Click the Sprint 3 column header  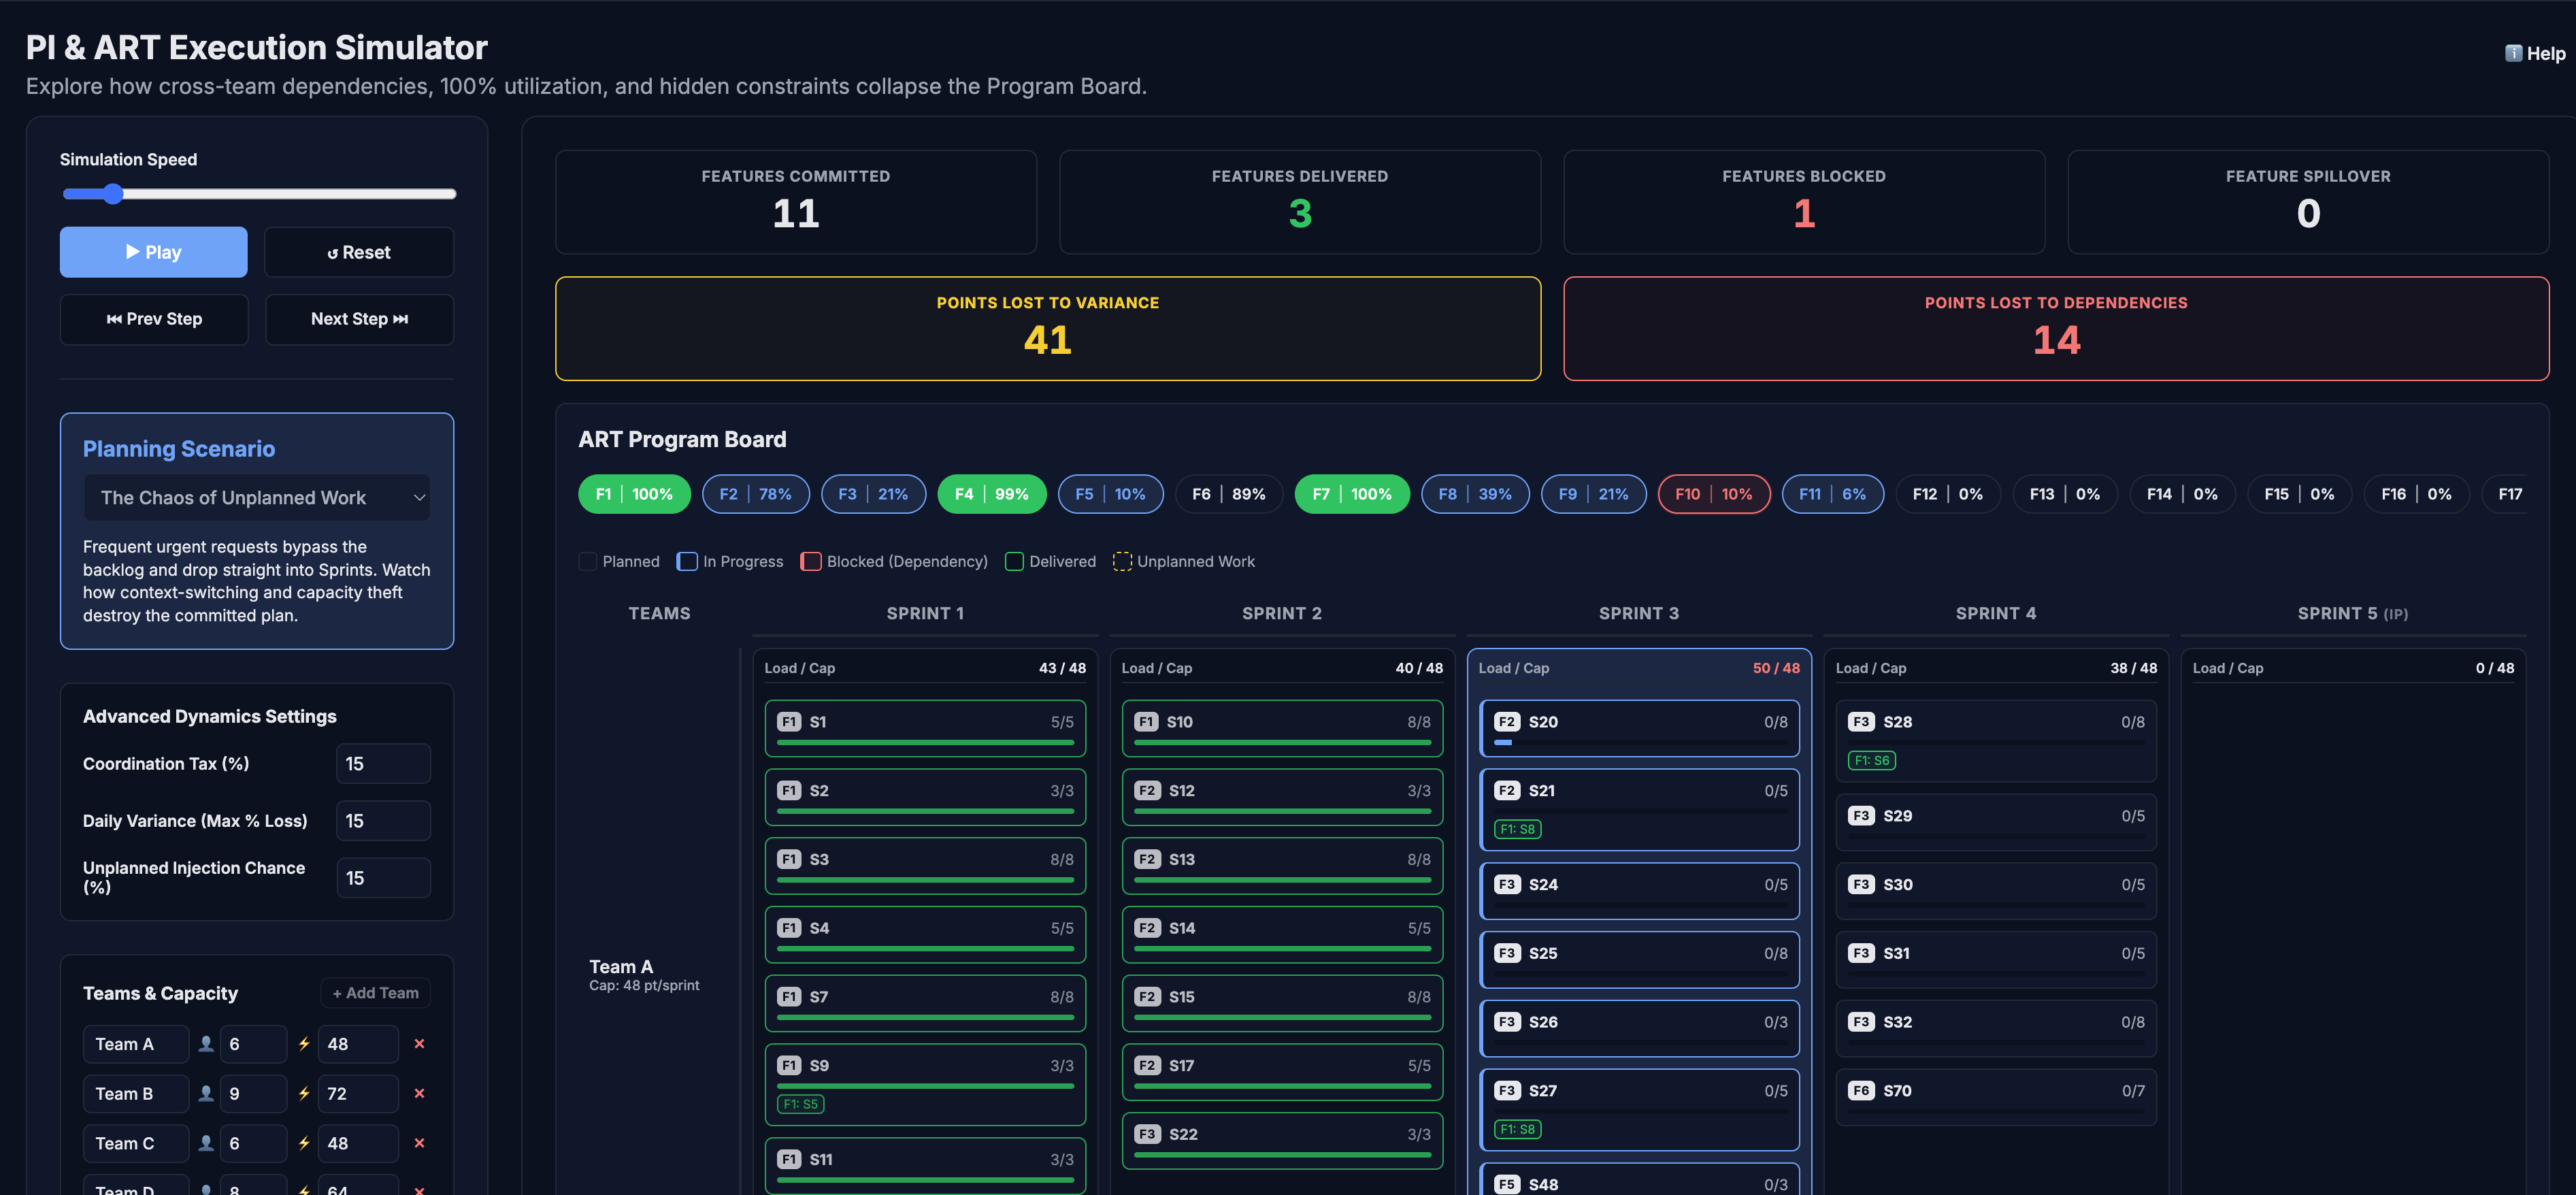pyautogui.click(x=1638, y=613)
